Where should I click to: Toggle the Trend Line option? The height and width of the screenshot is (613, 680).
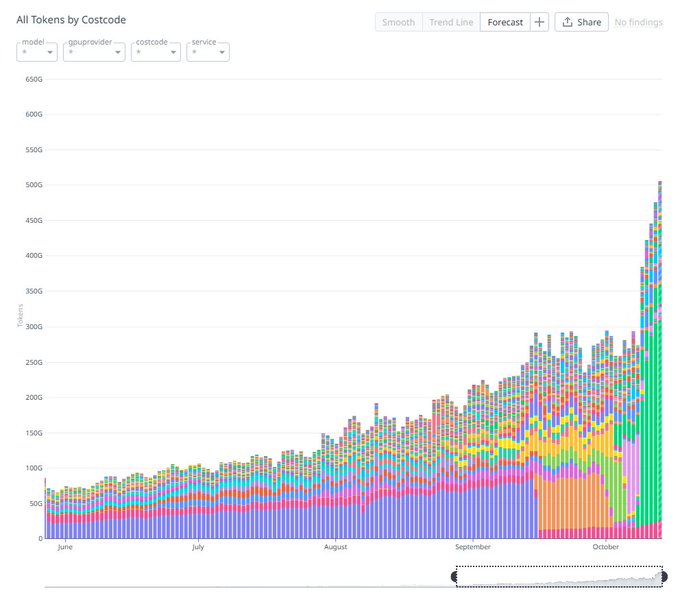[451, 22]
